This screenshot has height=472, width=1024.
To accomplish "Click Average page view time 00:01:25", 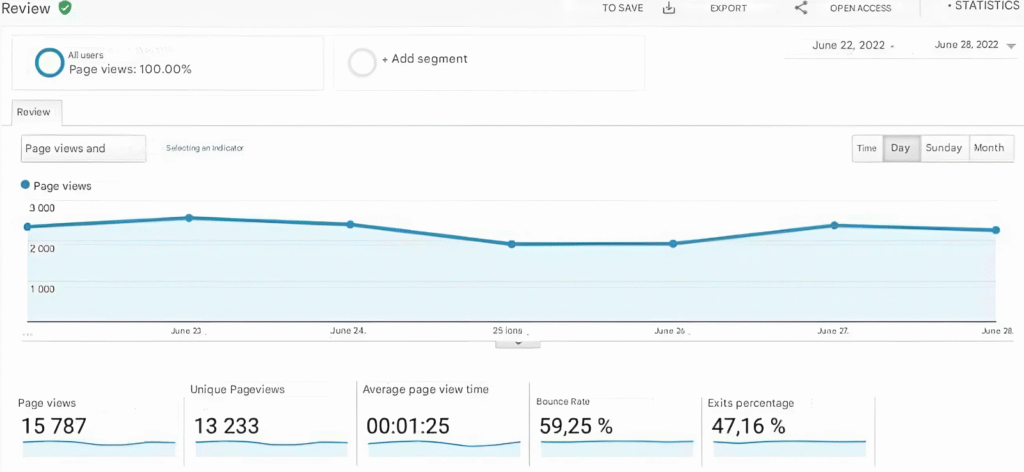I will click(x=408, y=426).
